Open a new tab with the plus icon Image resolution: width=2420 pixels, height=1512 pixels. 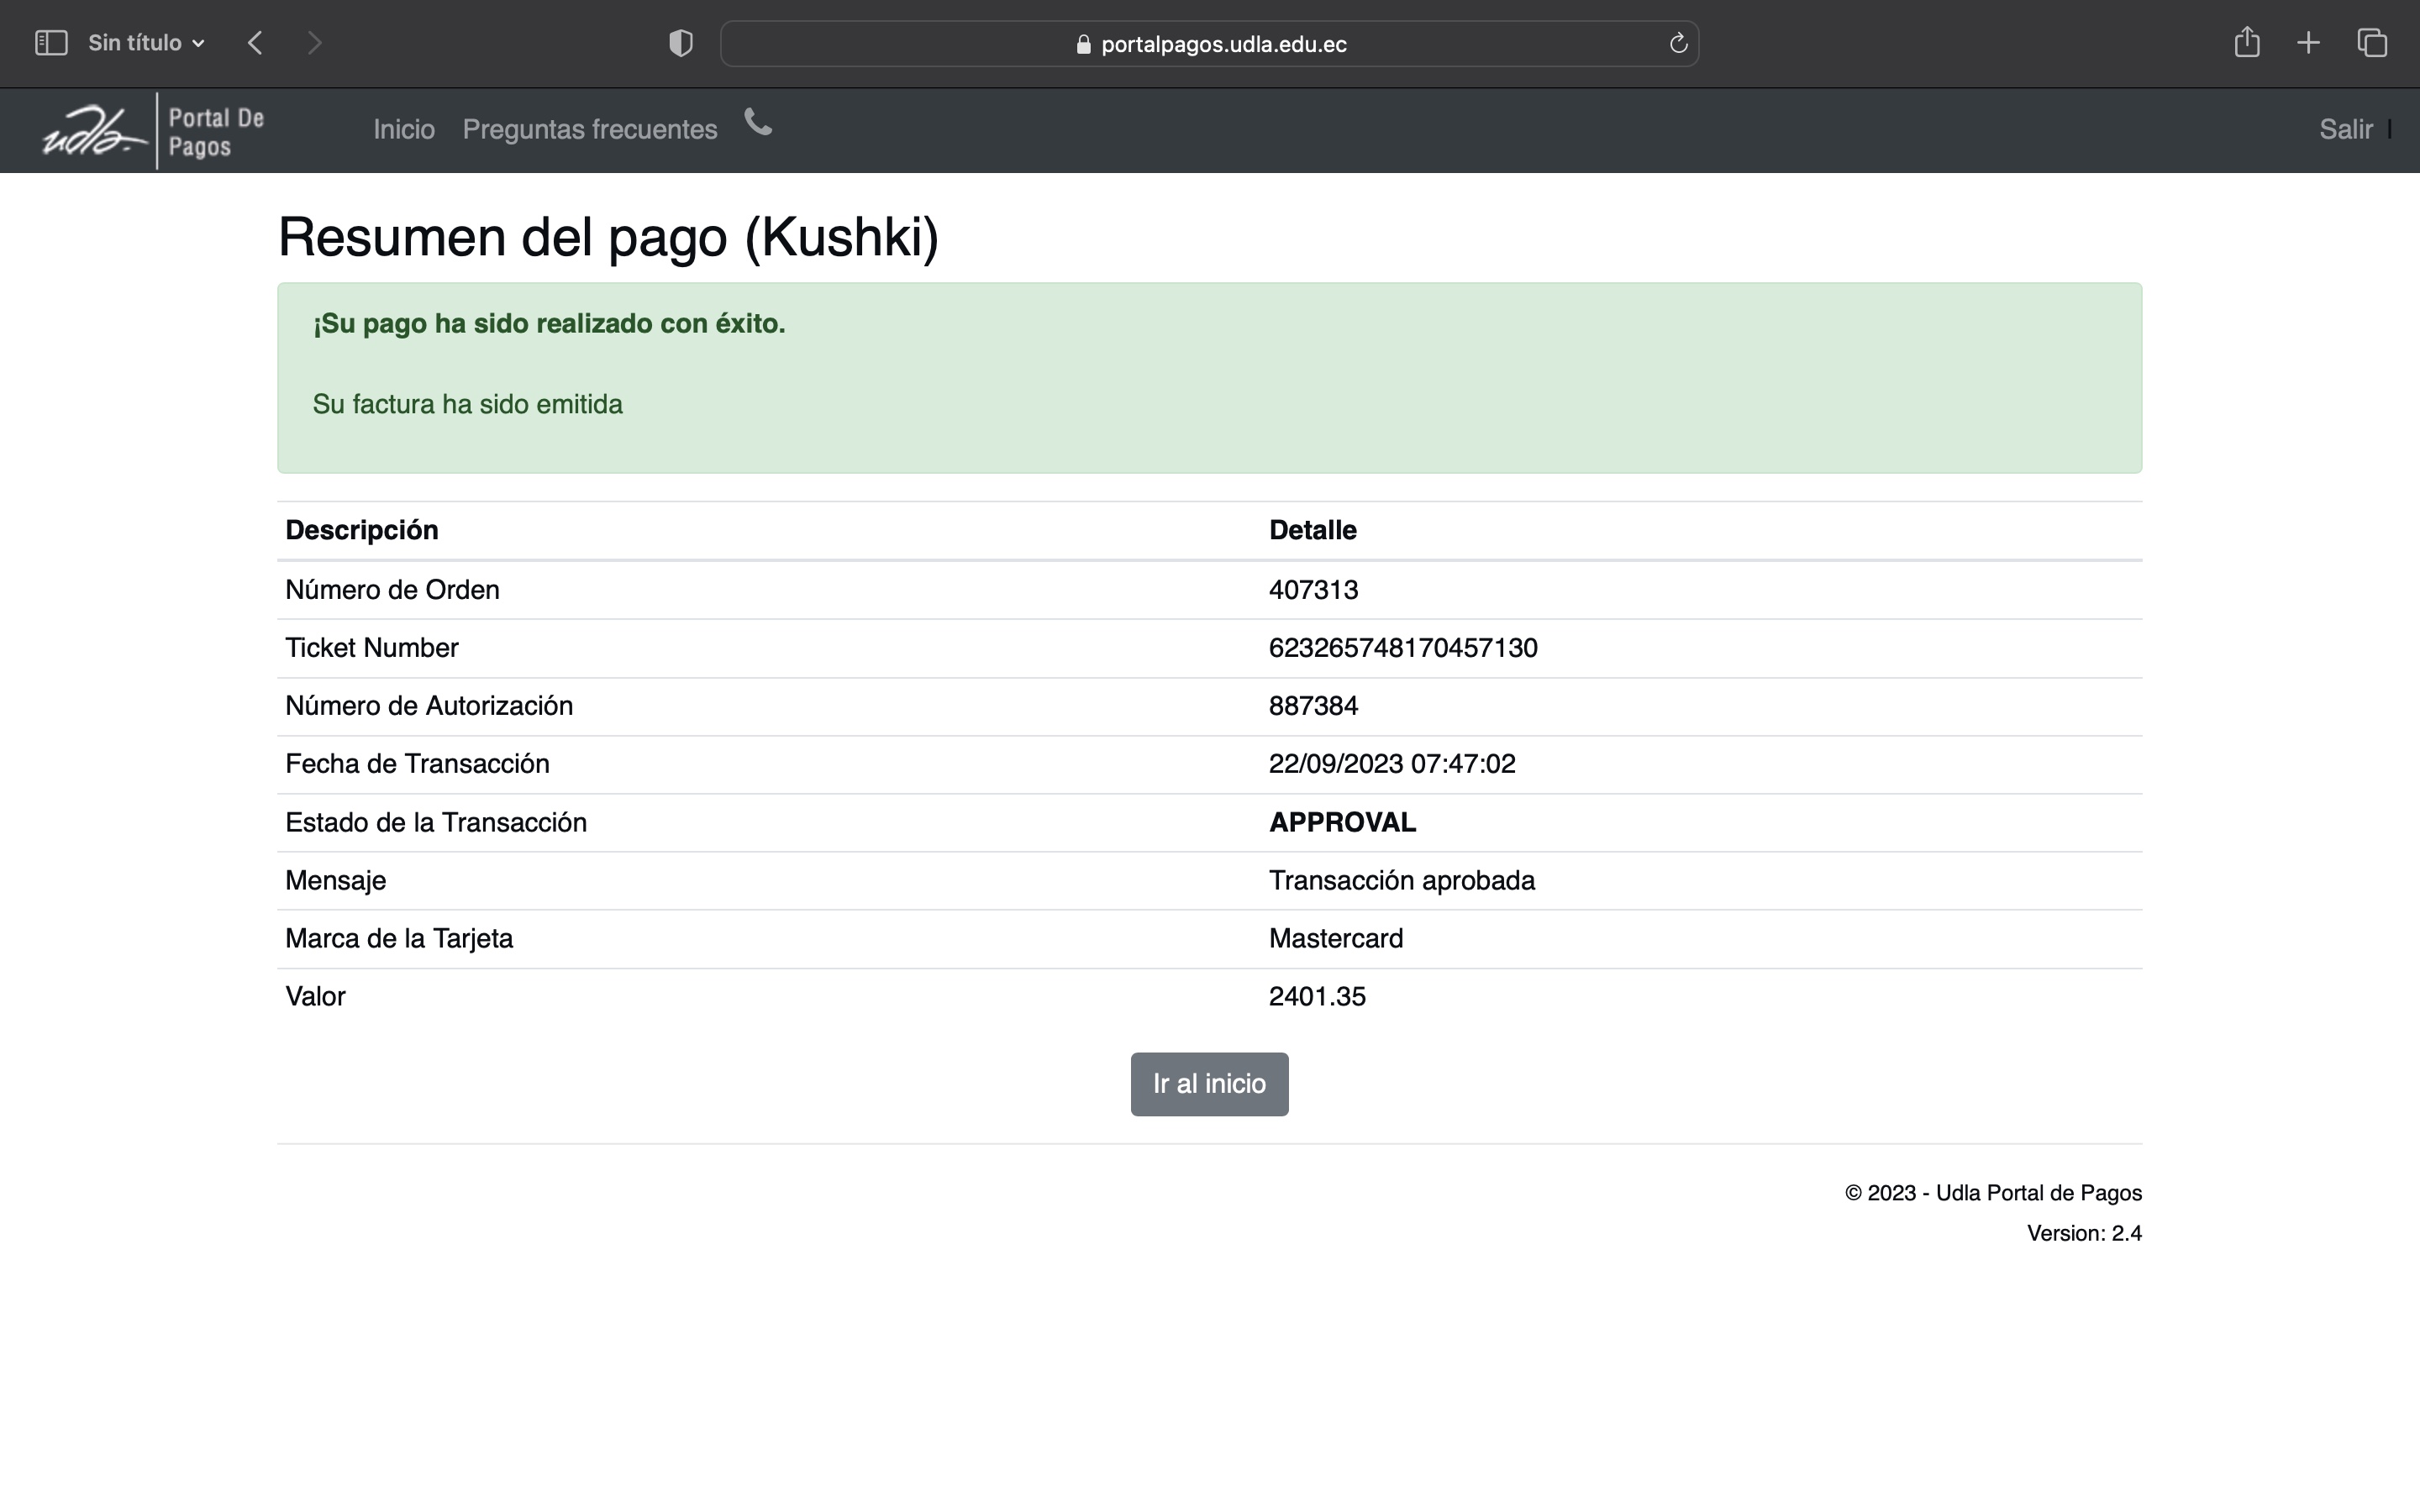[x=2308, y=43]
